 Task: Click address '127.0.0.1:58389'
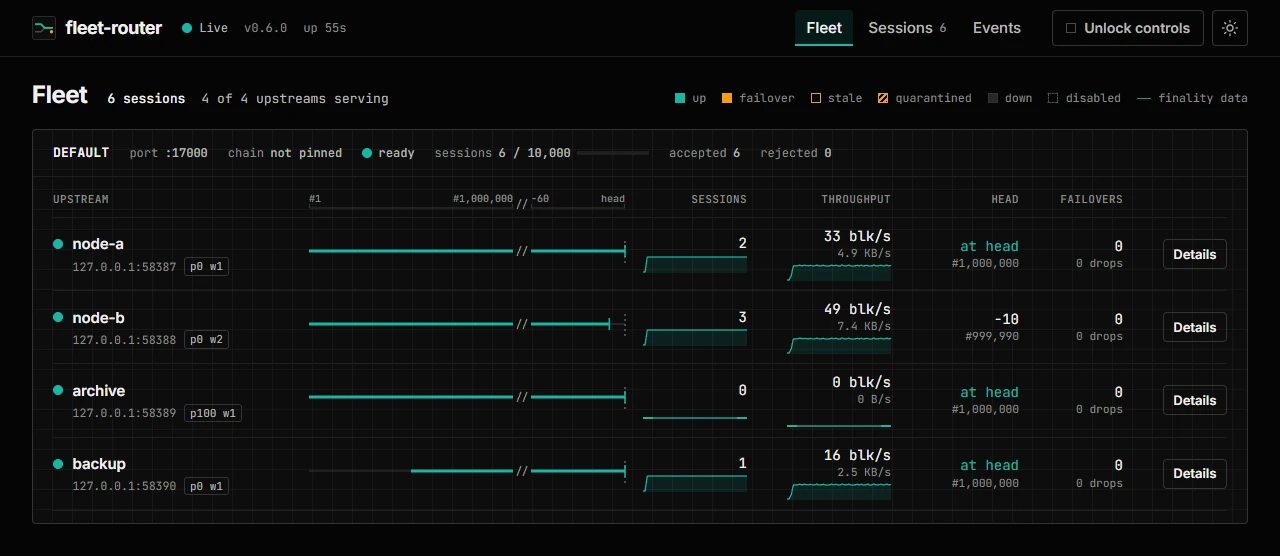pyautogui.click(x=124, y=413)
